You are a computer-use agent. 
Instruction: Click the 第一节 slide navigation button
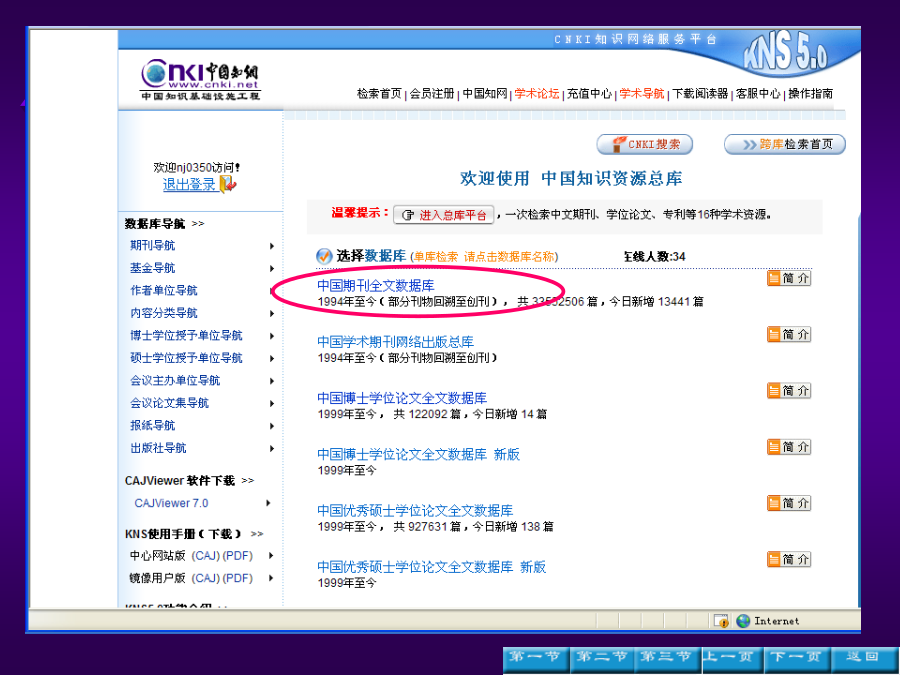click(x=536, y=660)
